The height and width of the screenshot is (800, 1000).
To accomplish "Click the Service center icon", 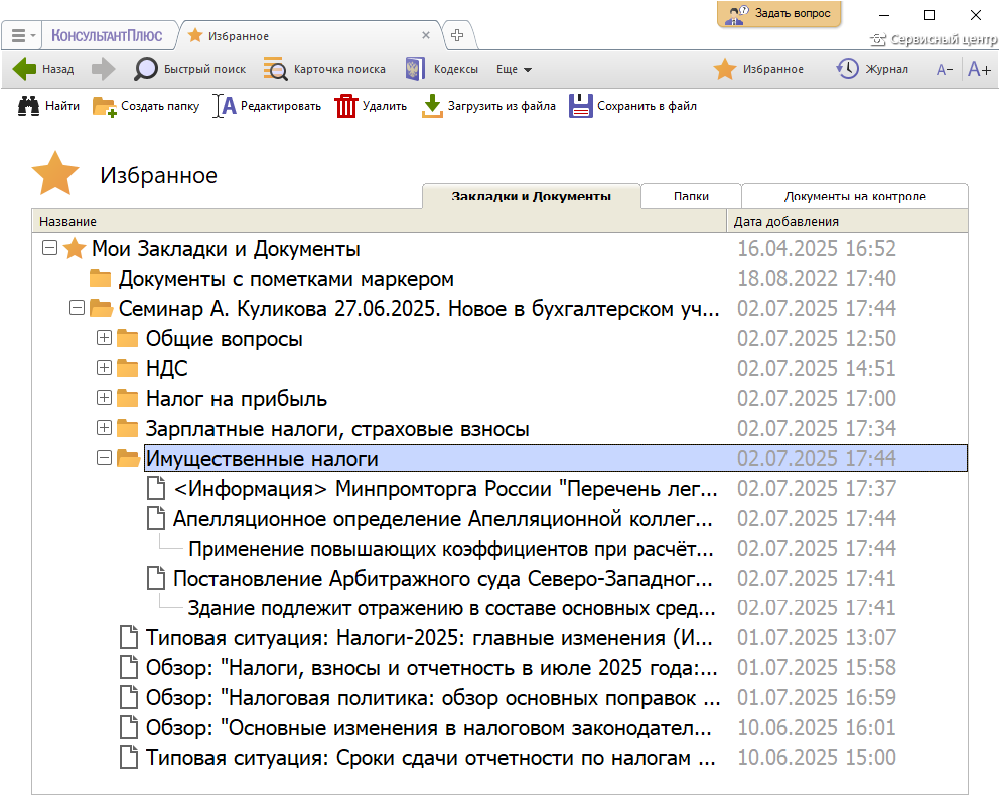I will (x=878, y=40).
